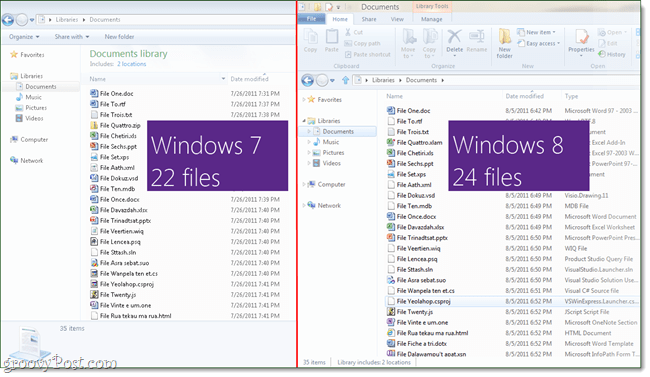Sort by Type column in Windows 8
Viewport: 650px width, 377px height.
[x=571, y=96]
